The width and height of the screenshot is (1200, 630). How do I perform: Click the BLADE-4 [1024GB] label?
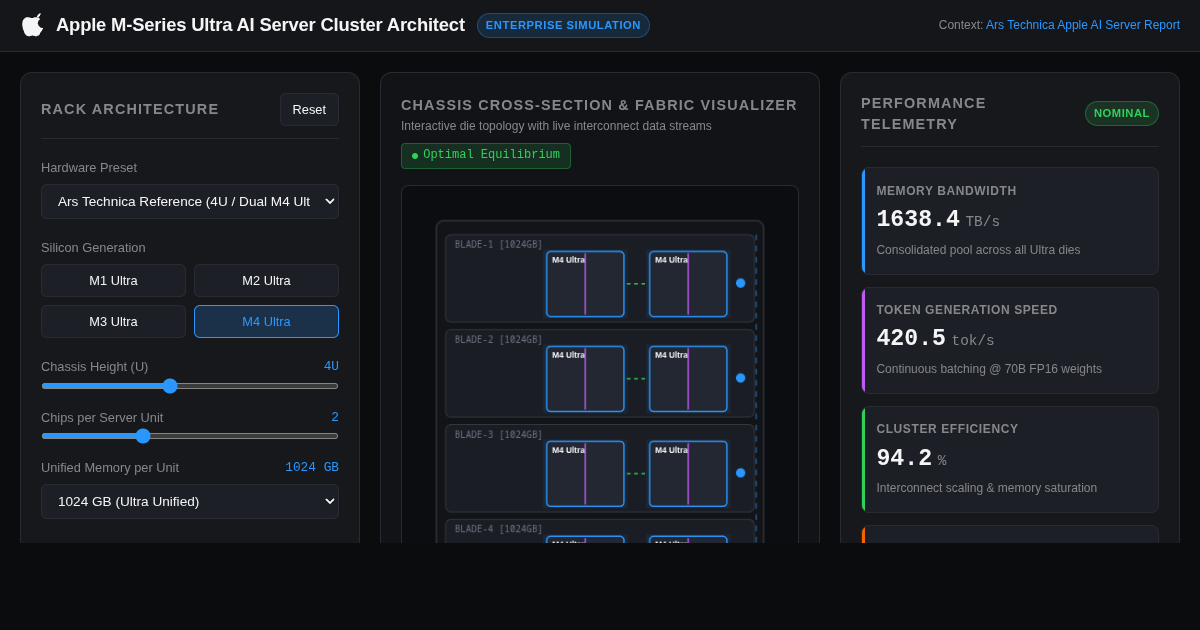[499, 530]
